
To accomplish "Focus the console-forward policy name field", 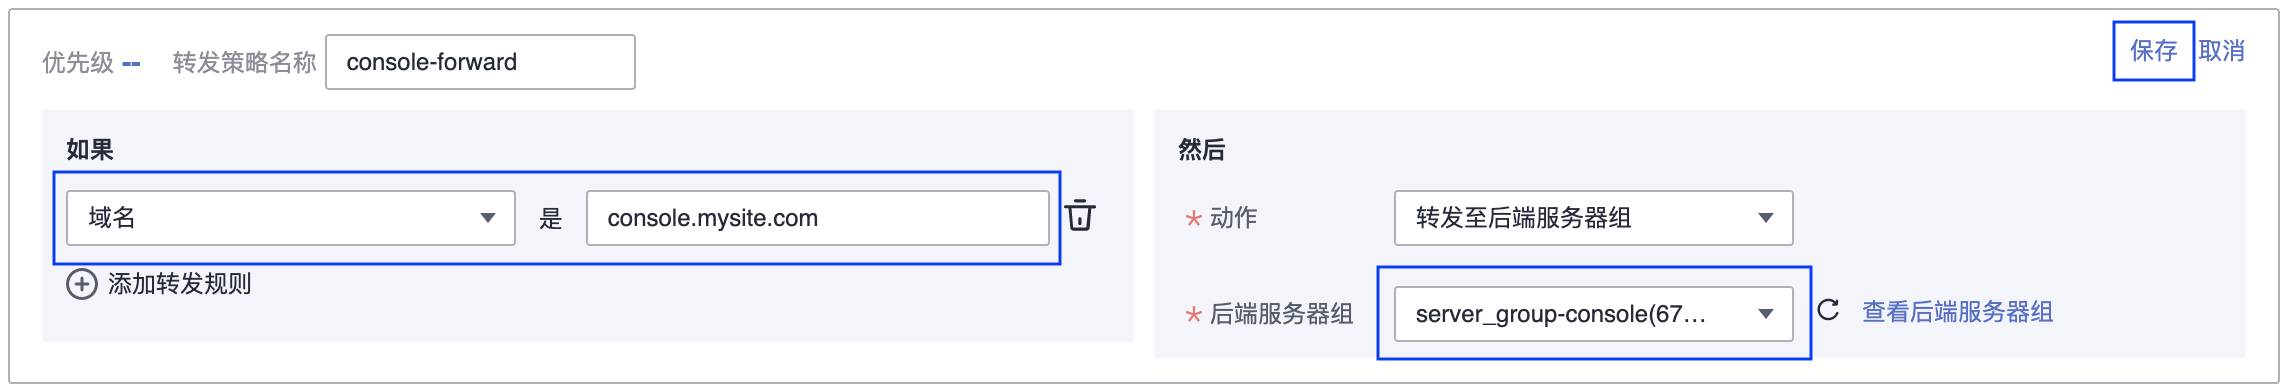I will coord(480,62).
